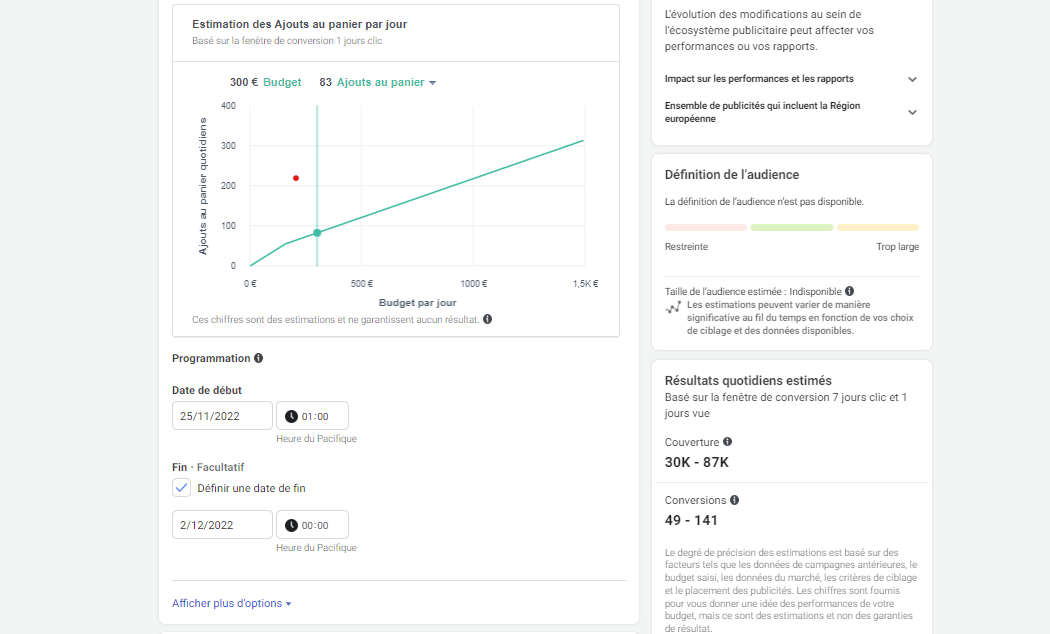
Task: Click info icon next to Programmation
Action: point(258,358)
